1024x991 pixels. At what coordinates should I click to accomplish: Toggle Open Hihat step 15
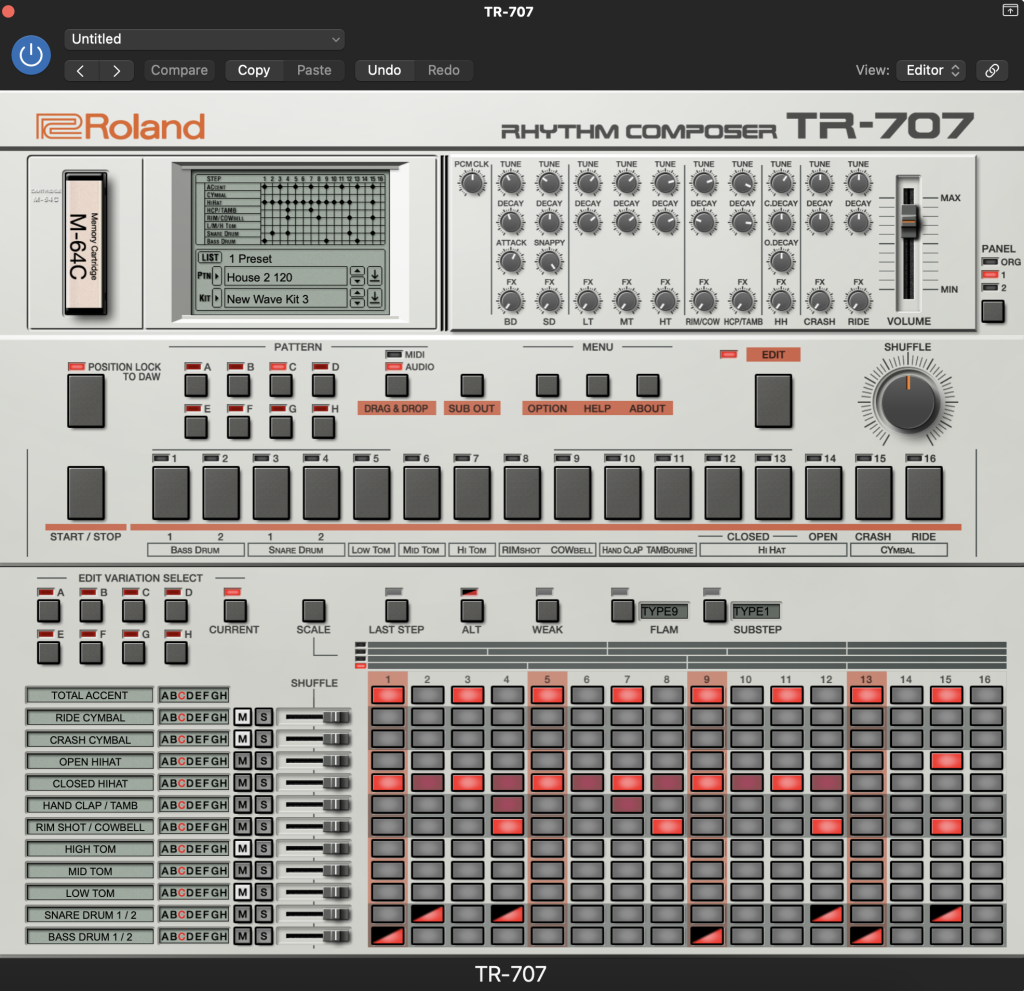946,760
